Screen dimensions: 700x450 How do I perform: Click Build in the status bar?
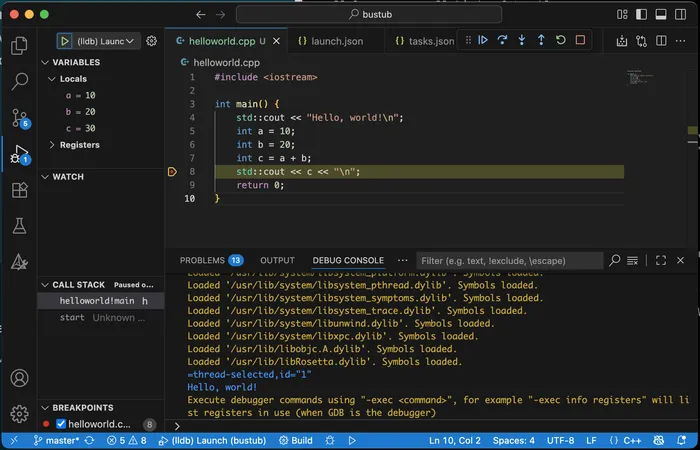click(x=296, y=441)
